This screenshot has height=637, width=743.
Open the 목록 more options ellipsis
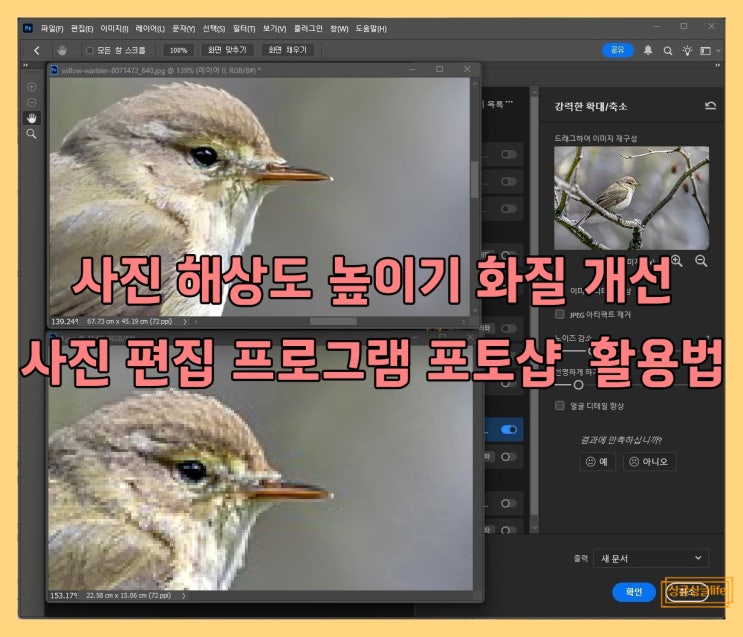coord(509,102)
